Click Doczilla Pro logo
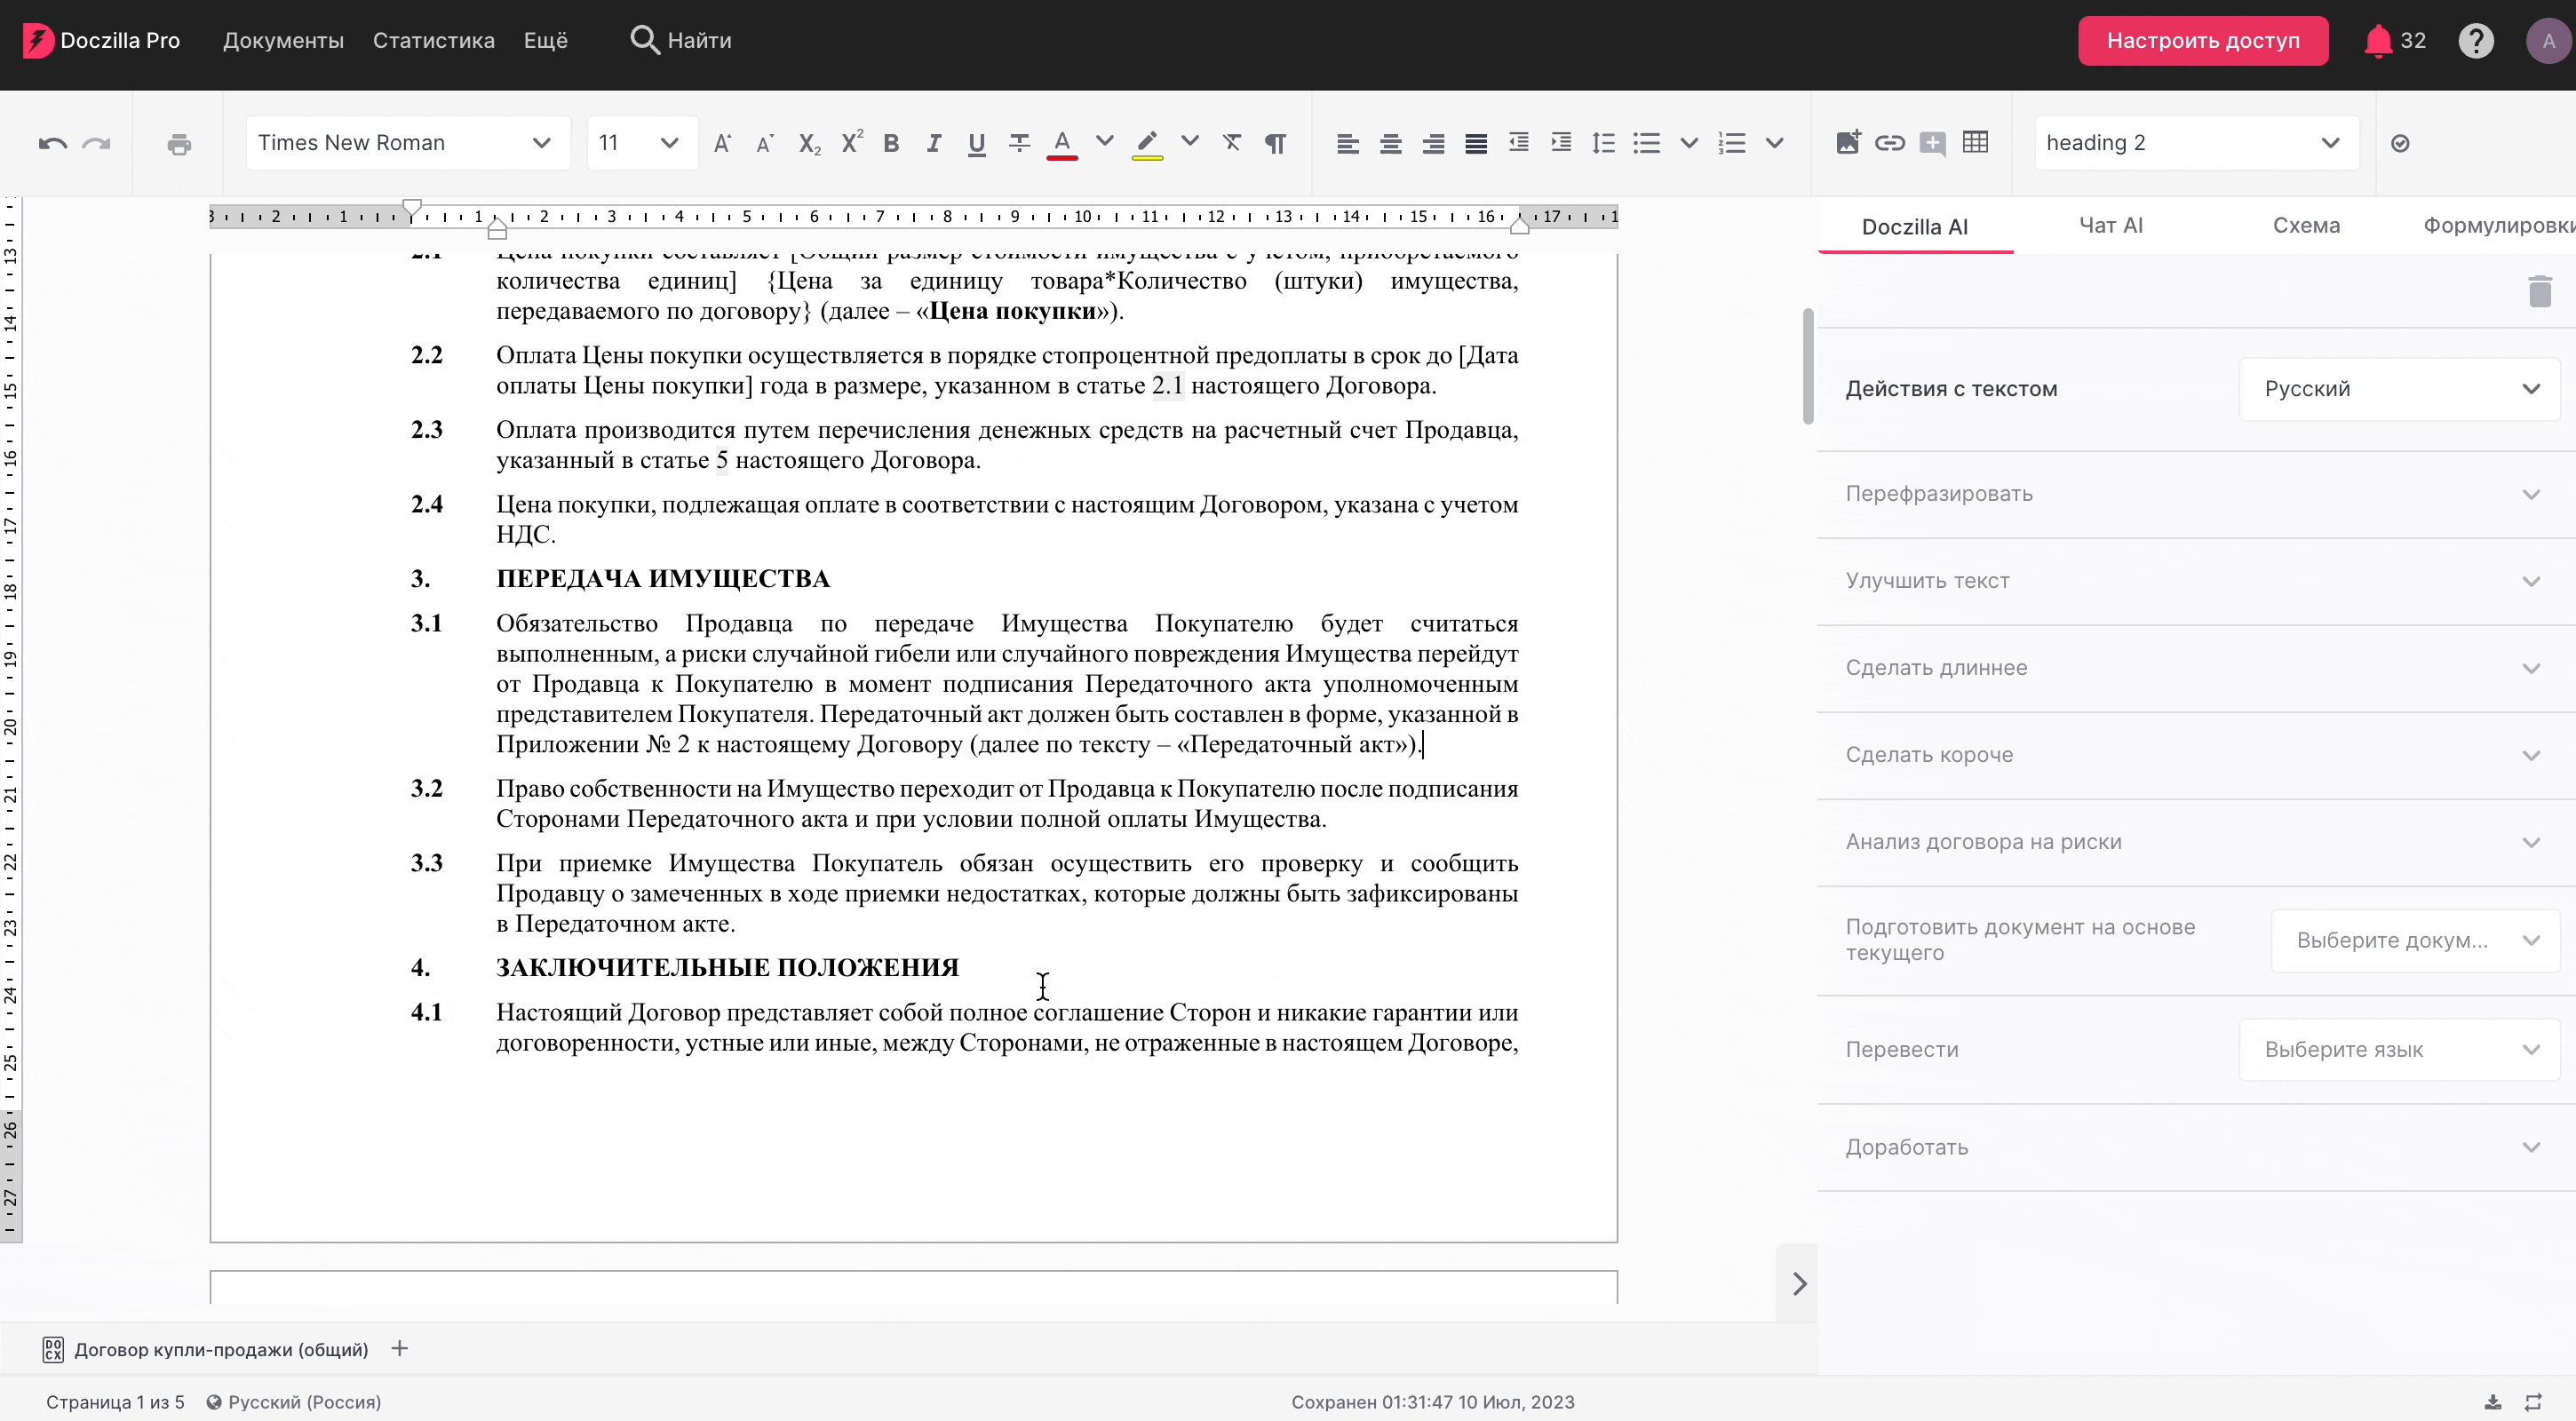Image resolution: width=2576 pixels, height=1421 pixels. [x=101, y=41]
